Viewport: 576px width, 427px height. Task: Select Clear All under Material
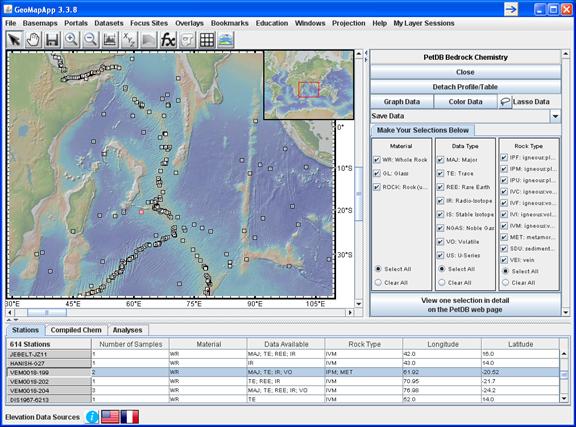click(x=378, y=283)
